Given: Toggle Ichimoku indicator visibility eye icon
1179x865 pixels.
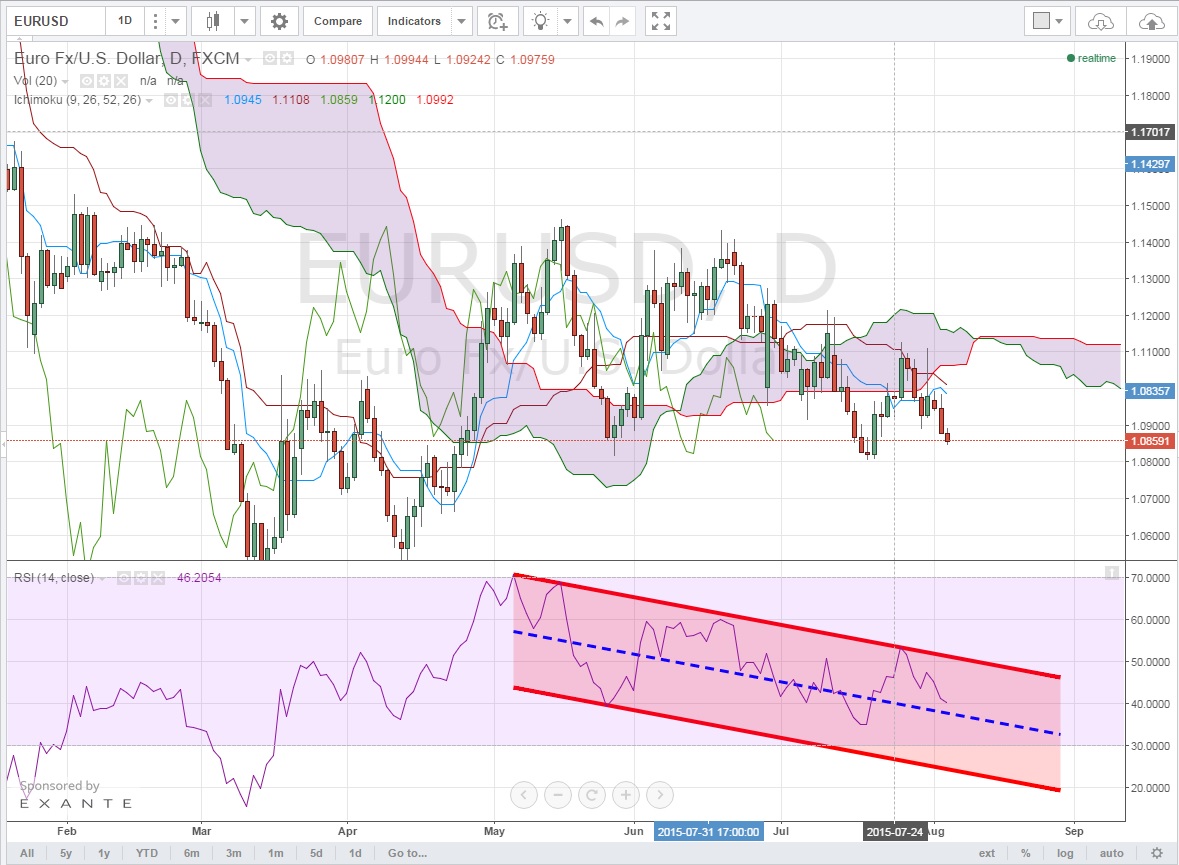Looking at the screenshot, I should coord(171,100).
